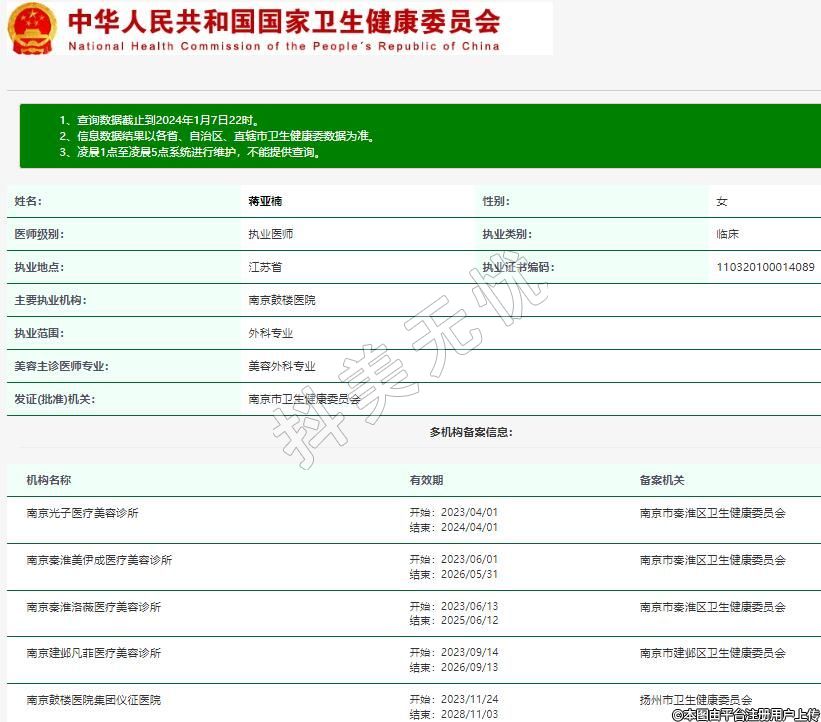Select the doctor name 蒋亚楠
This screenshot has width=821, height=722.
[x=265, y=201]
